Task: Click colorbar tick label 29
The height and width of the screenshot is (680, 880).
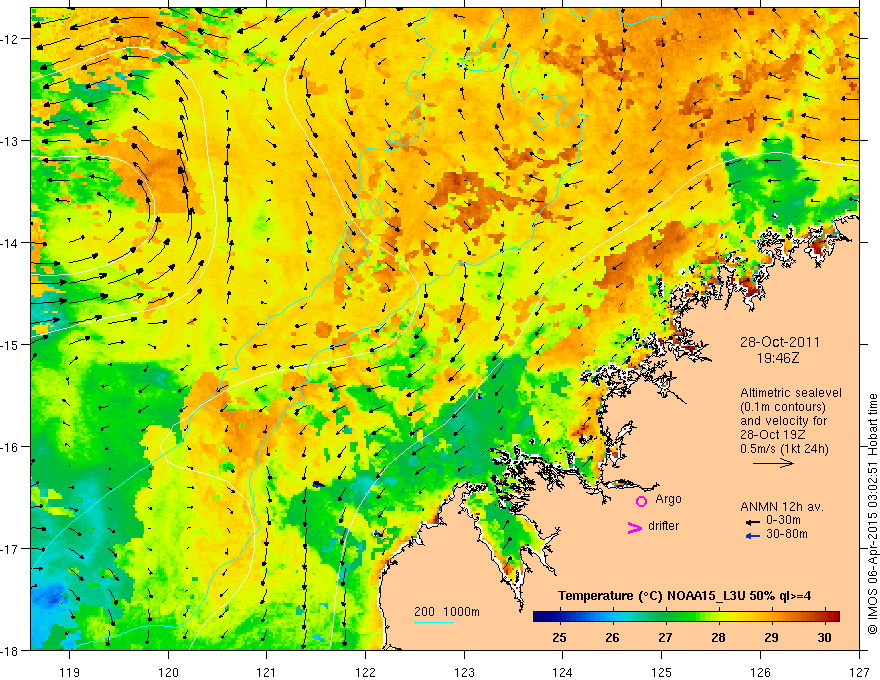Action: click(x=771, y=638)
